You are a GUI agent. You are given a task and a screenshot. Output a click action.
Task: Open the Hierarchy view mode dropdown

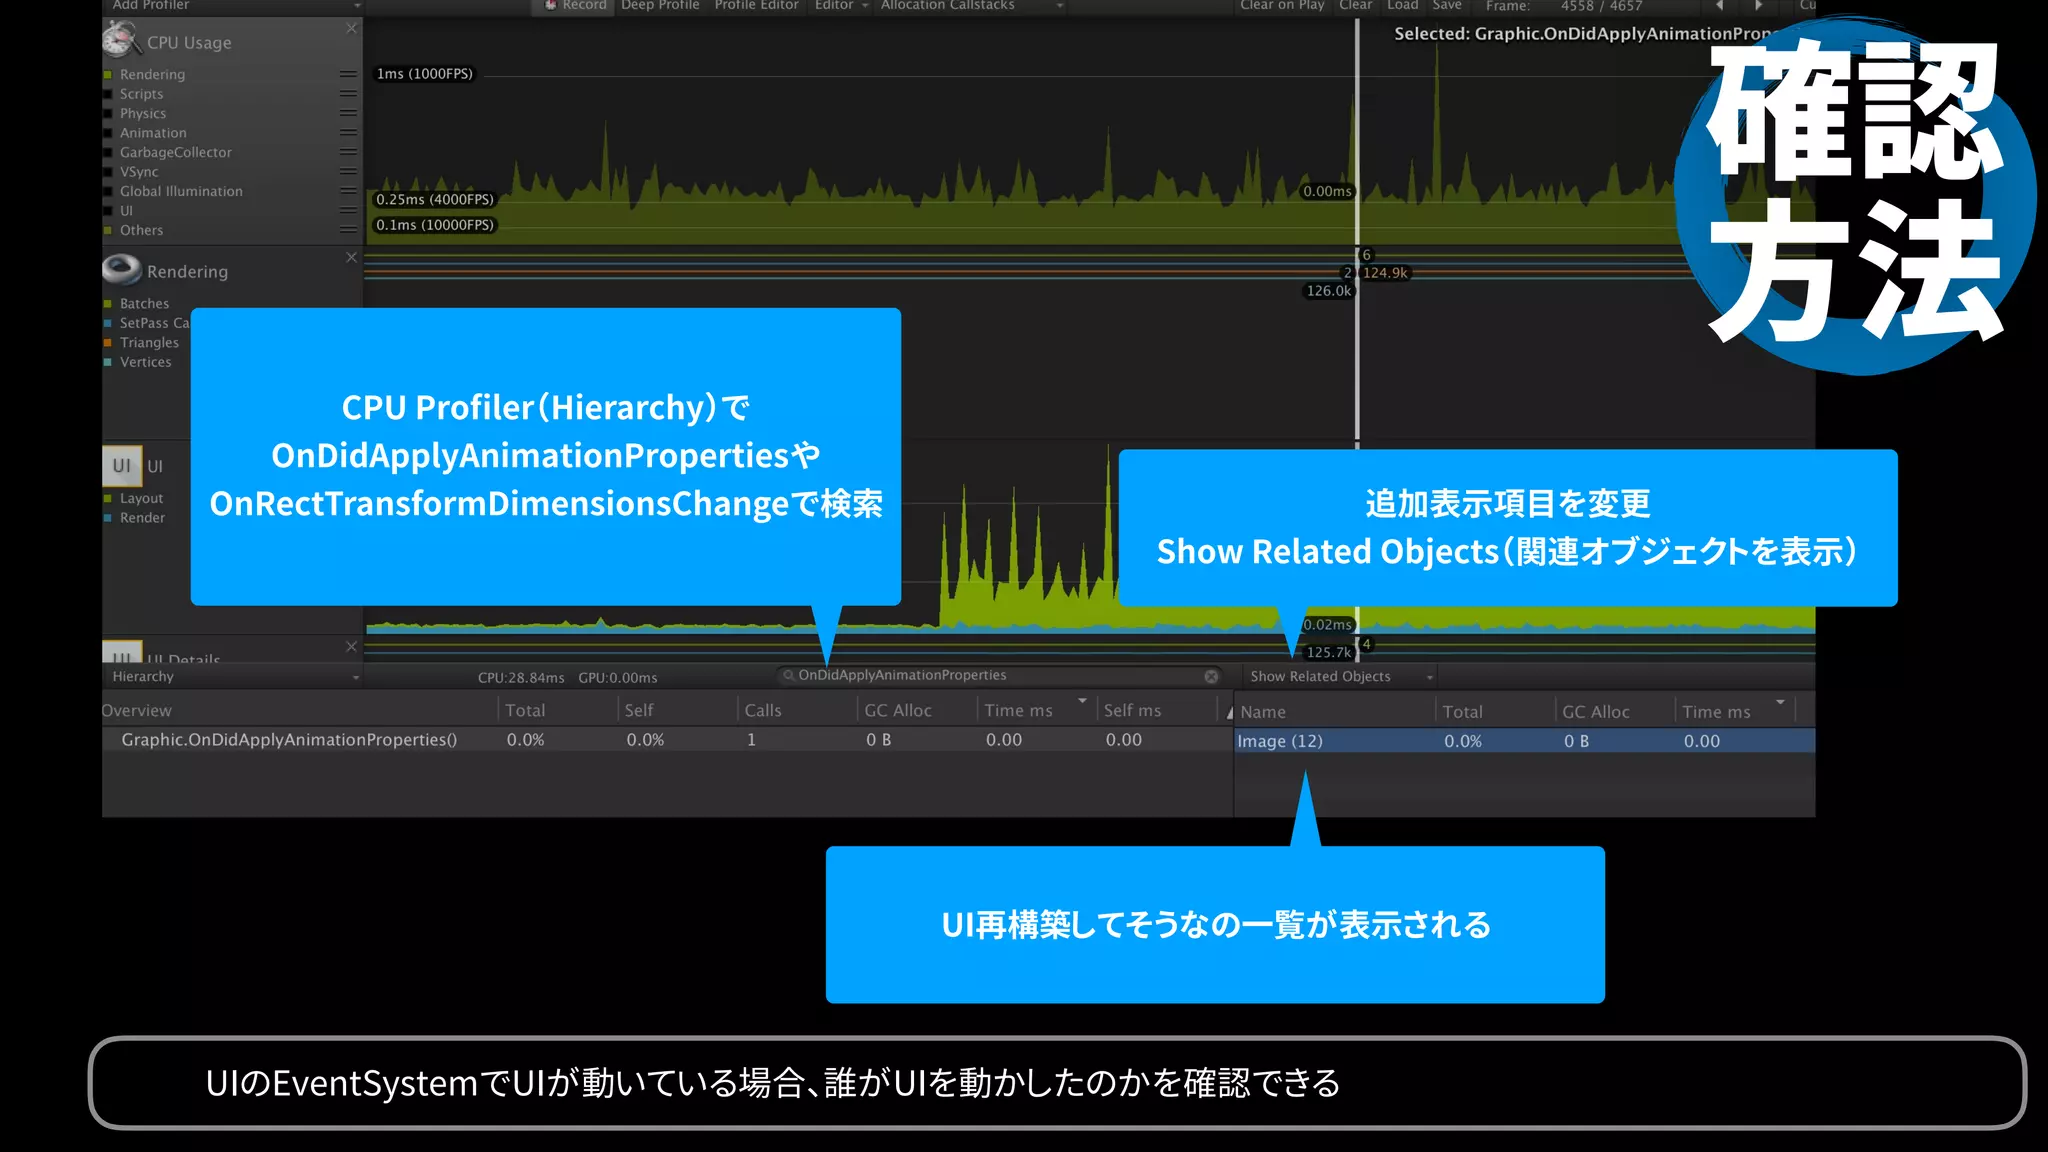click(x=233, y=677)
